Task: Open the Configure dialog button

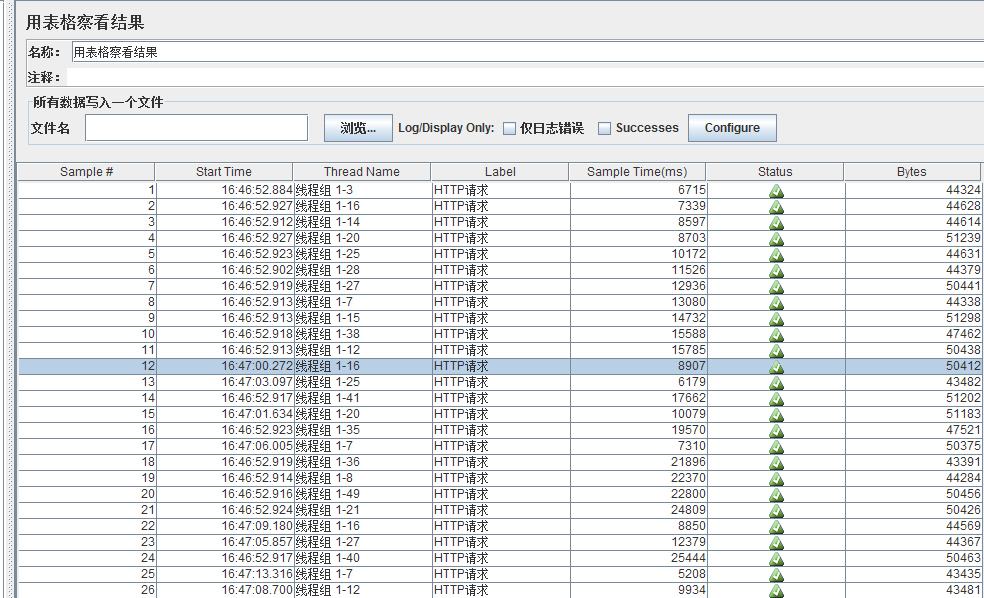Action: pos(732,128)
